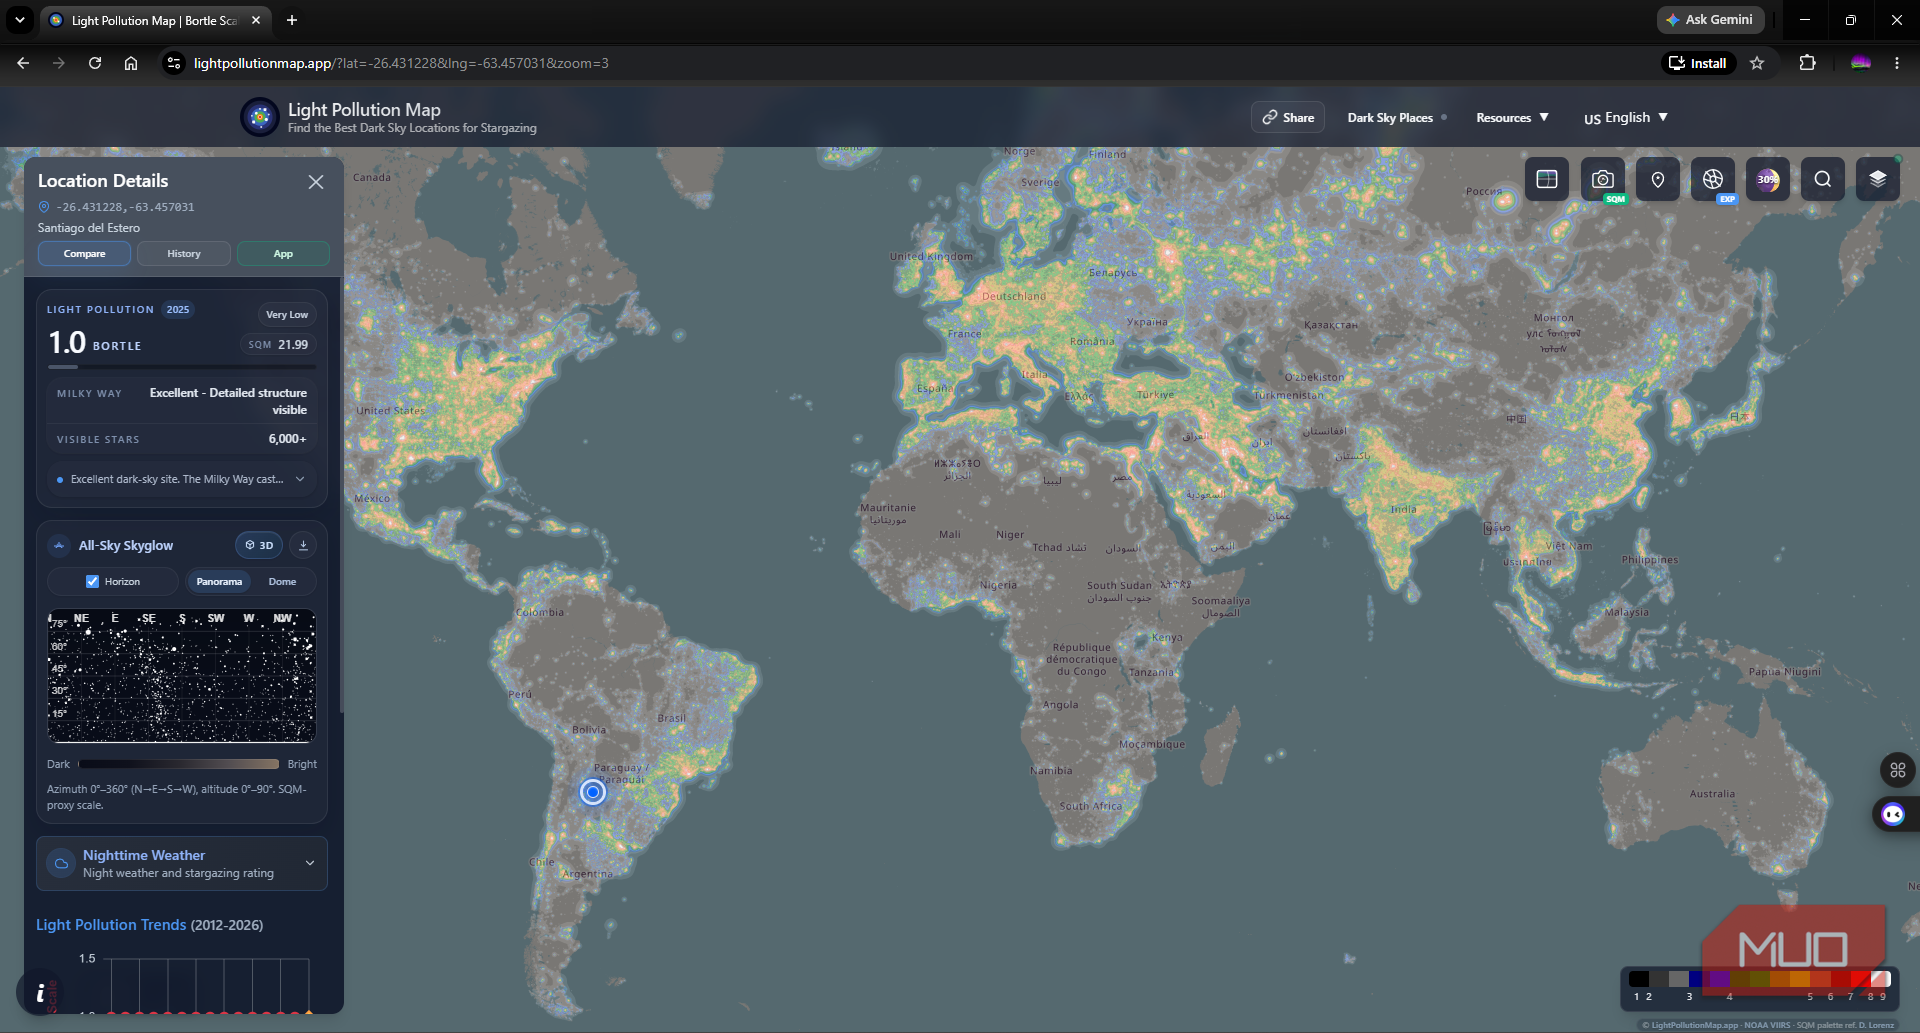Open the History tab
The width and height of the screenshot is (1920, 1033).
pos(184,254)
